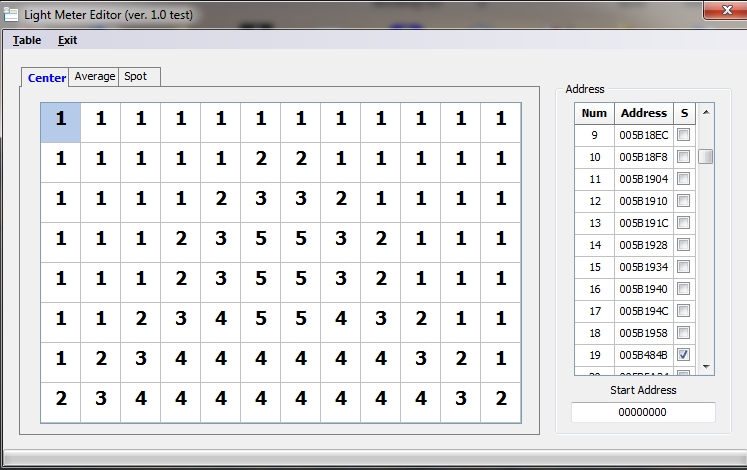Tick the checkbox in row 13 (005B191C)

[684, 223]
